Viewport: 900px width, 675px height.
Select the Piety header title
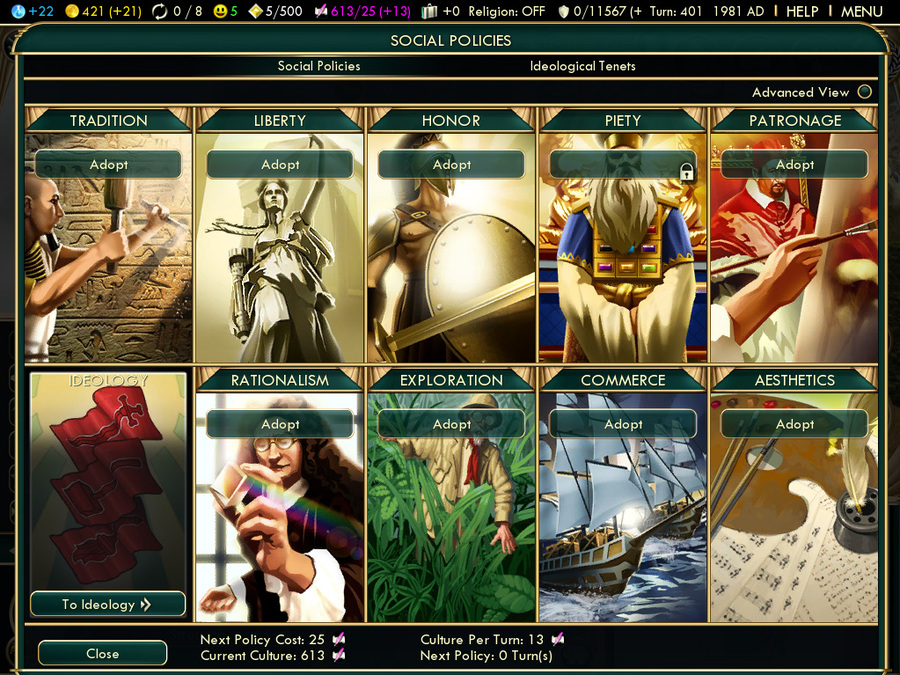pyautogui.click(x=623, y=121)
